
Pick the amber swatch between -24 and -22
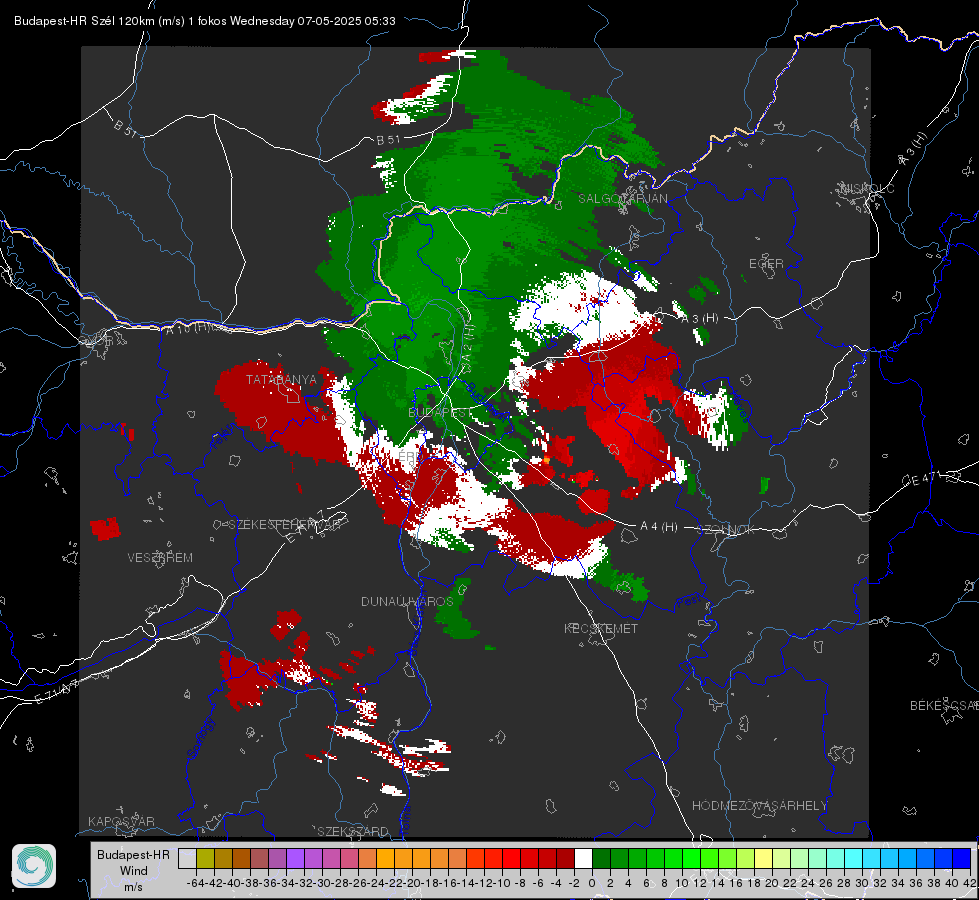click(x=385, y=858)
